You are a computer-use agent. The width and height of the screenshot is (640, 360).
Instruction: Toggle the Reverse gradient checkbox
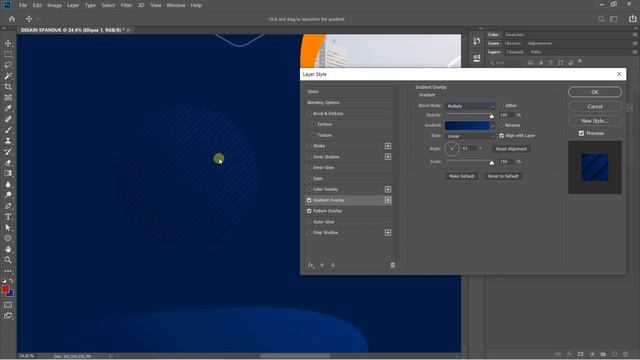[x=502, y=125]
